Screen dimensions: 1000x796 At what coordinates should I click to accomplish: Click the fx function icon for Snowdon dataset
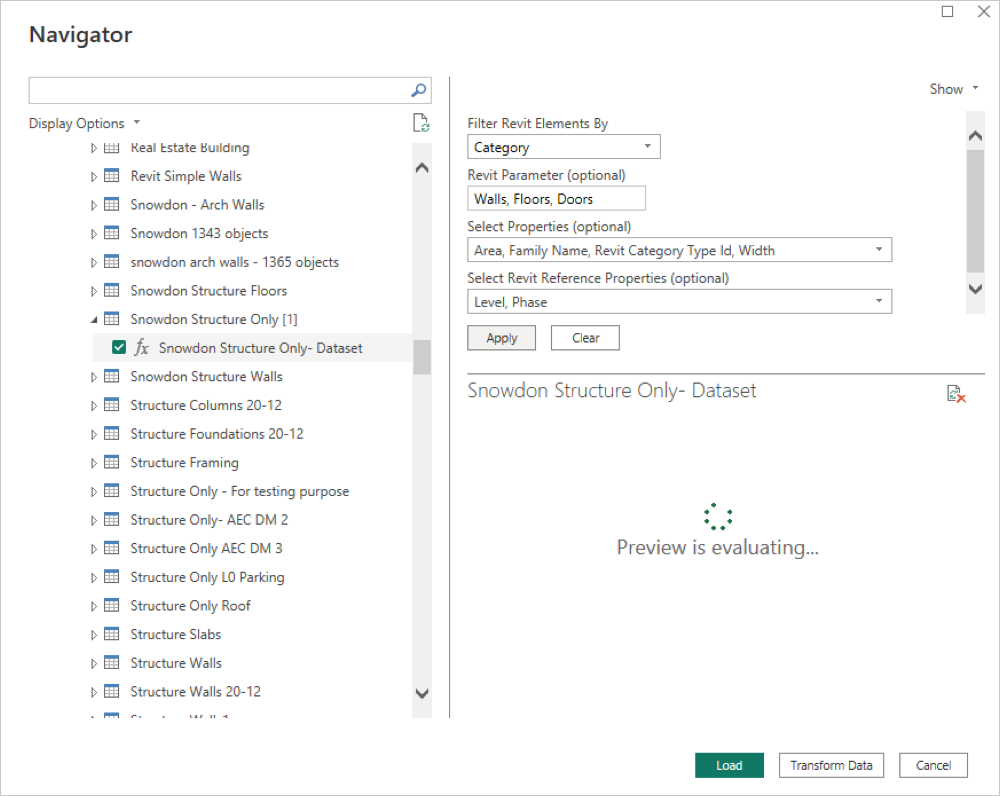coord(142,348)
